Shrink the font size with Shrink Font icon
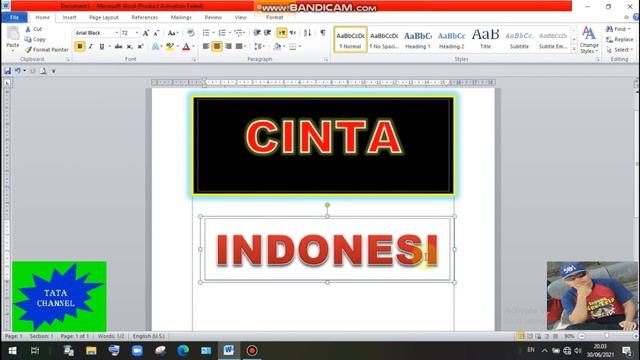Viewport: 640px width, 360px height. [156, 33]
